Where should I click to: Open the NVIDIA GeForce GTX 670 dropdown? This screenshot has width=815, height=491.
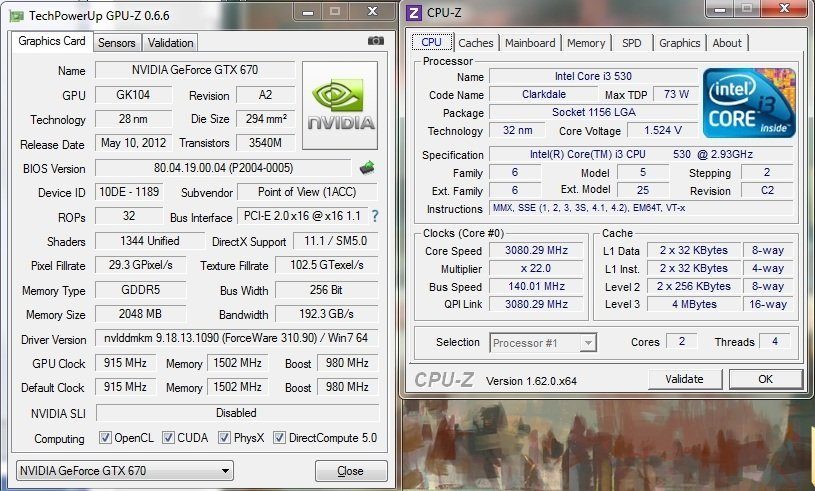[125, 471]
